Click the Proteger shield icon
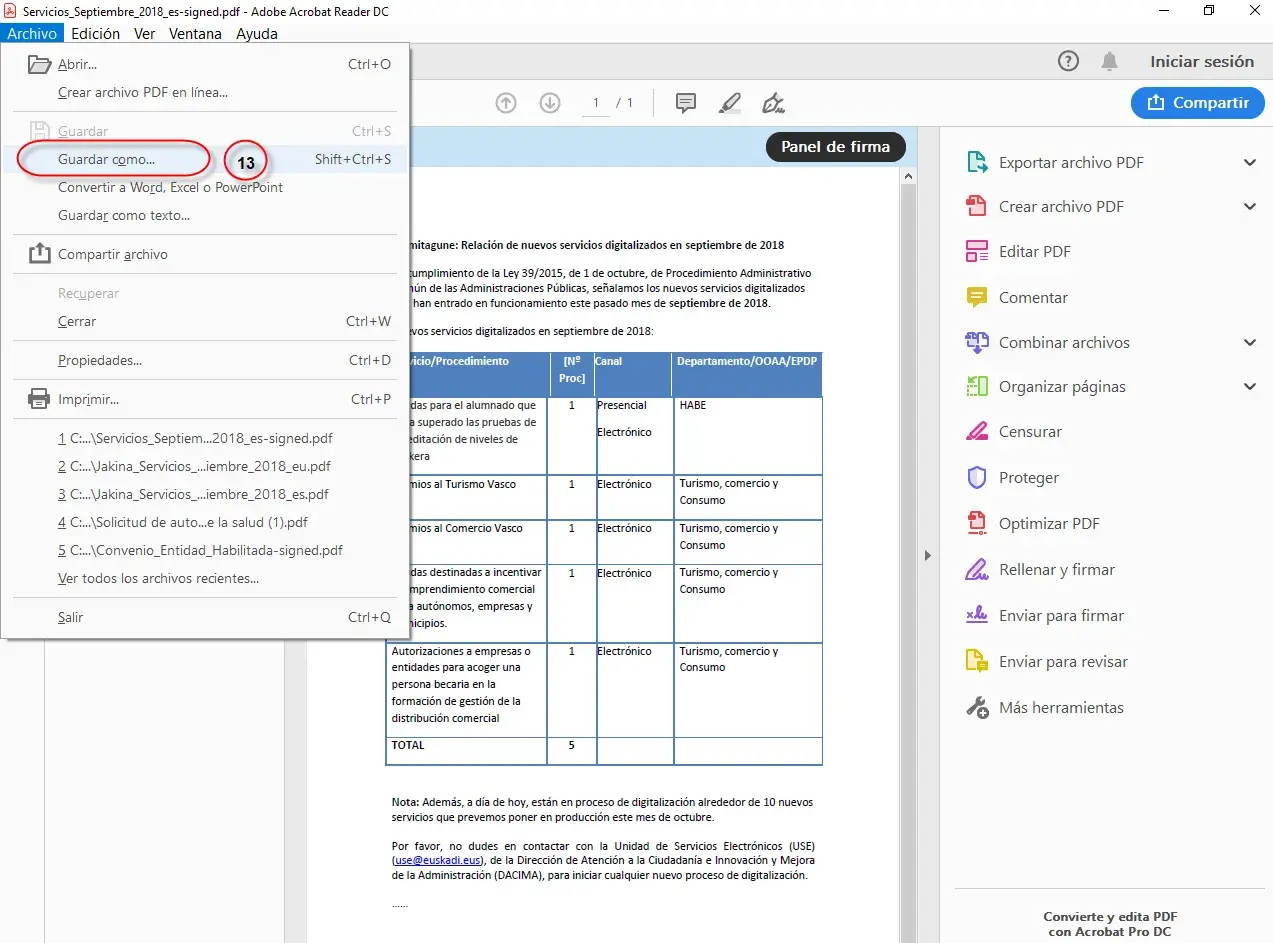 (976, 478)
